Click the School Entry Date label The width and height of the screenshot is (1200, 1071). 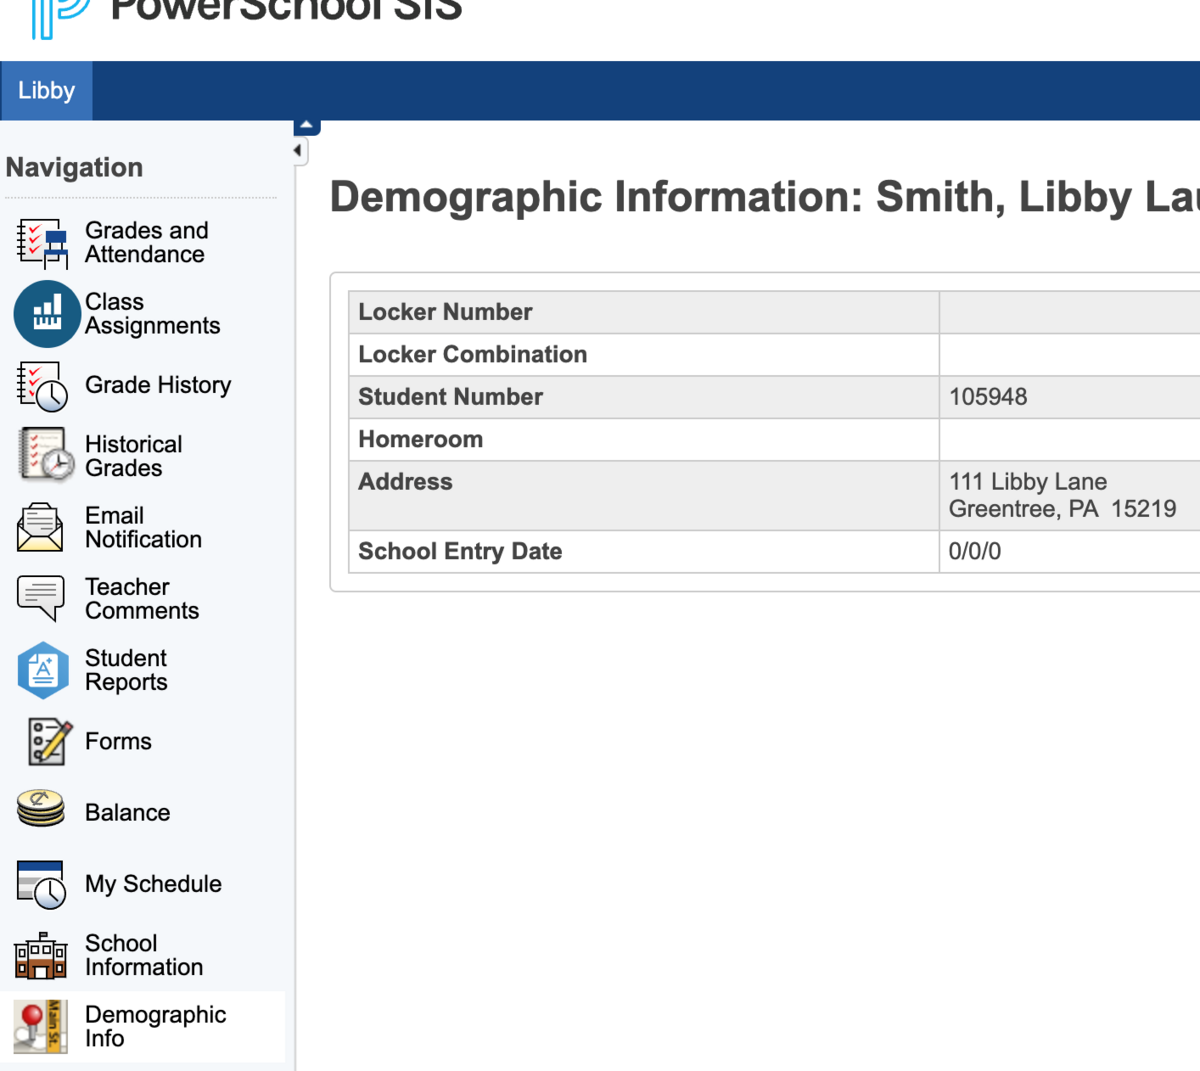[x=460, y=551]
